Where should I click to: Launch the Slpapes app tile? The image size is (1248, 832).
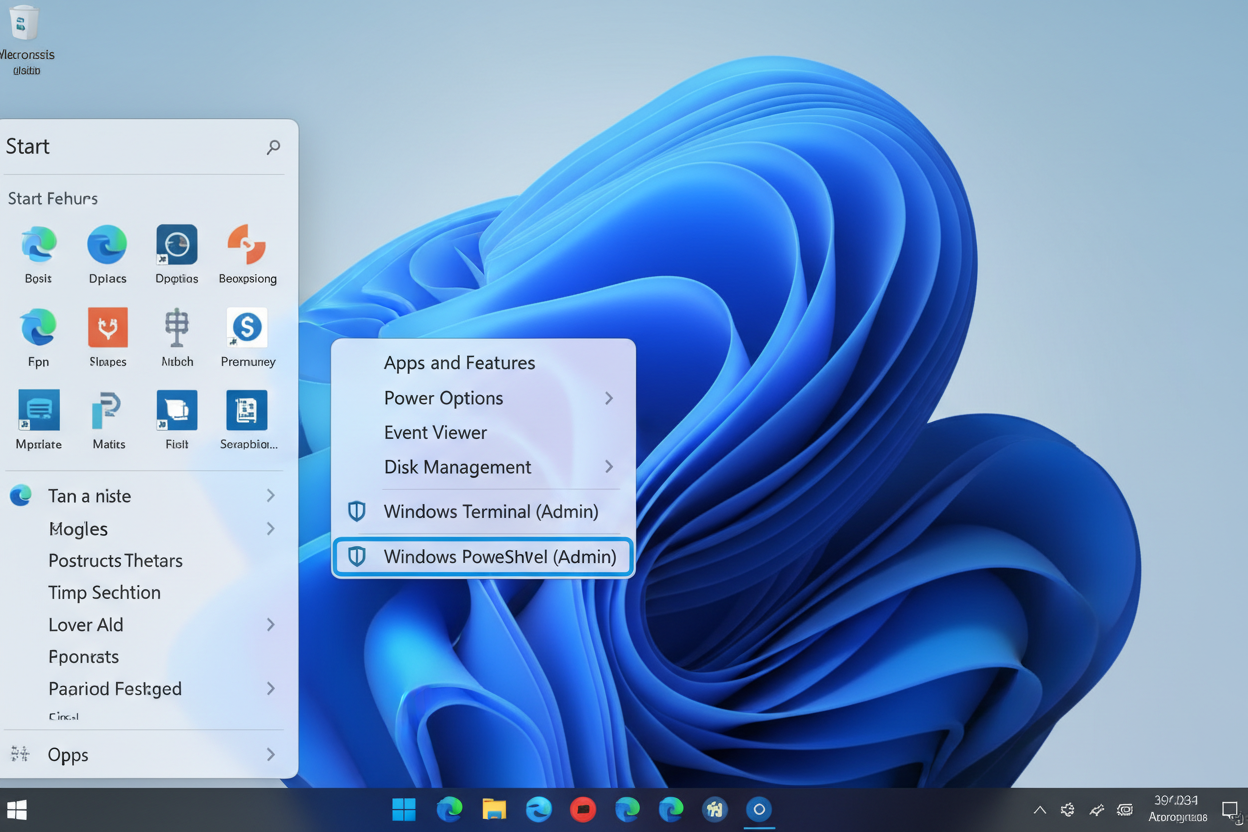[108, 328]
